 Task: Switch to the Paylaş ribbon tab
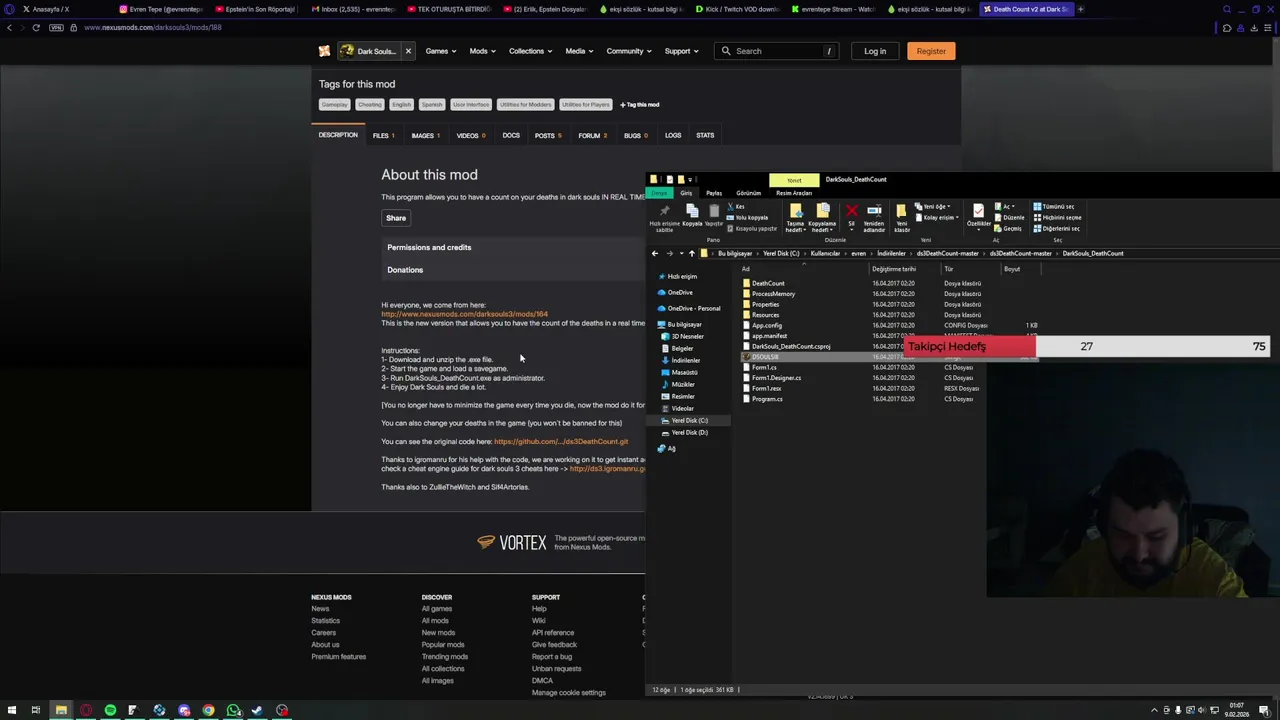click(x=714, y=193)
